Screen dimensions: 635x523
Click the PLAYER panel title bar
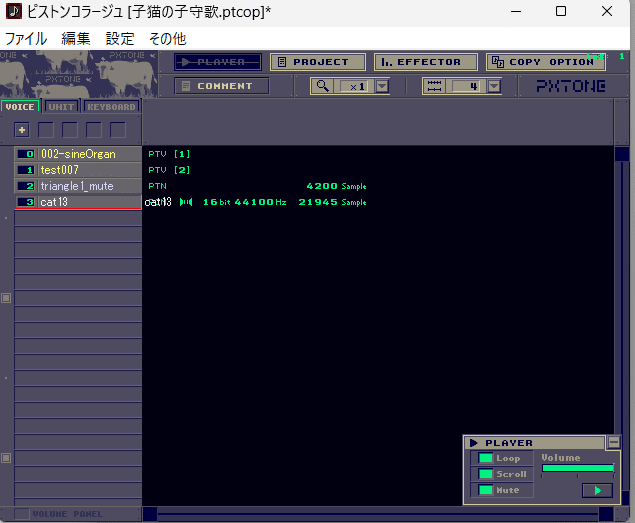tap(535, 443)
